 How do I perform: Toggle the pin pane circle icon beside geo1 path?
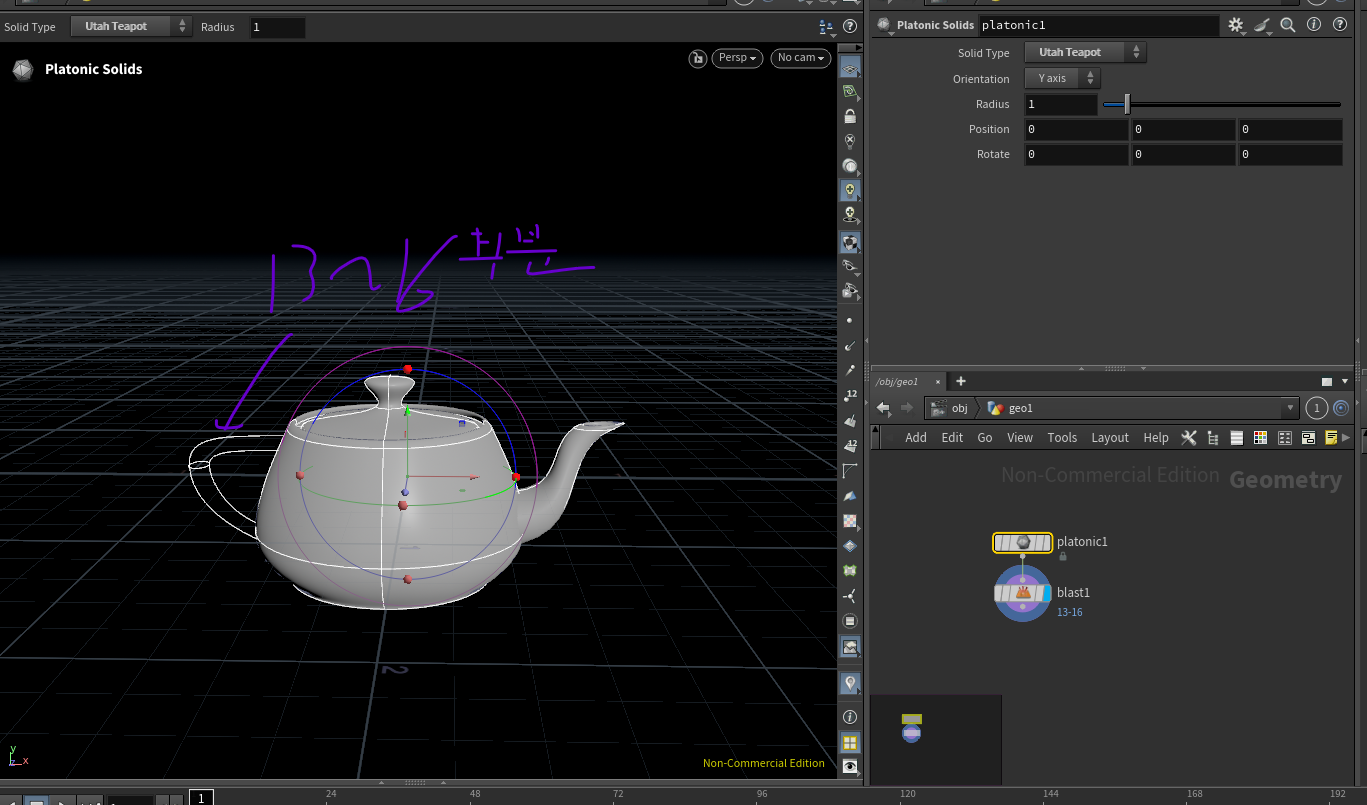(x=1341, y=408)
